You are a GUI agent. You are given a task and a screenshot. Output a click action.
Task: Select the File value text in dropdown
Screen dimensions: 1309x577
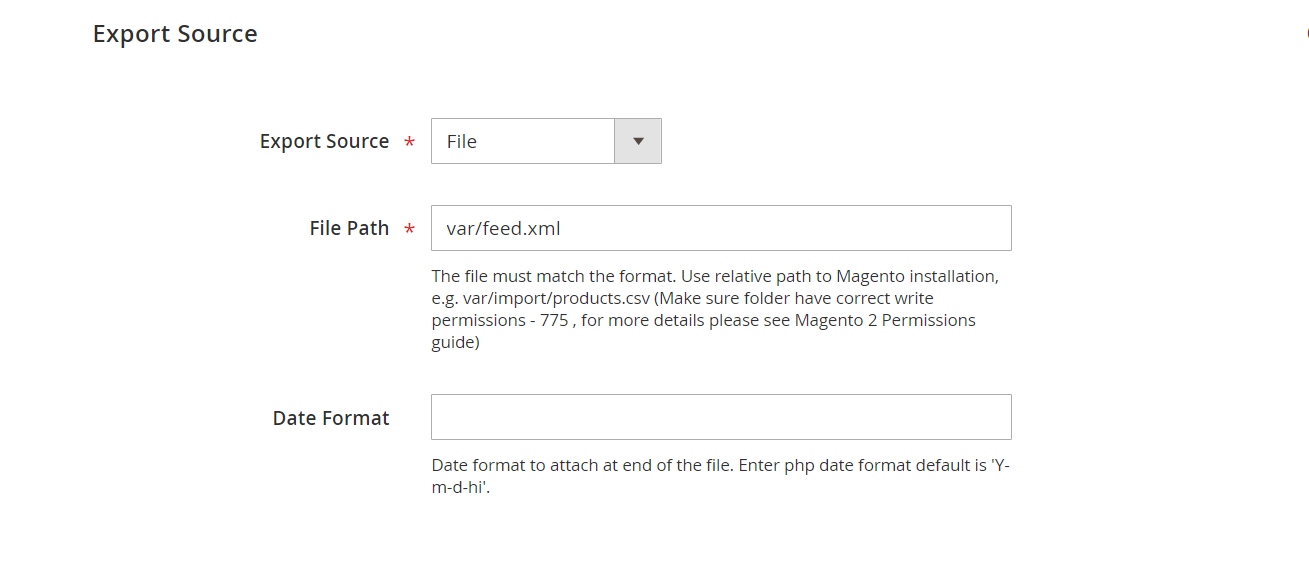click(x=462, y=142)
